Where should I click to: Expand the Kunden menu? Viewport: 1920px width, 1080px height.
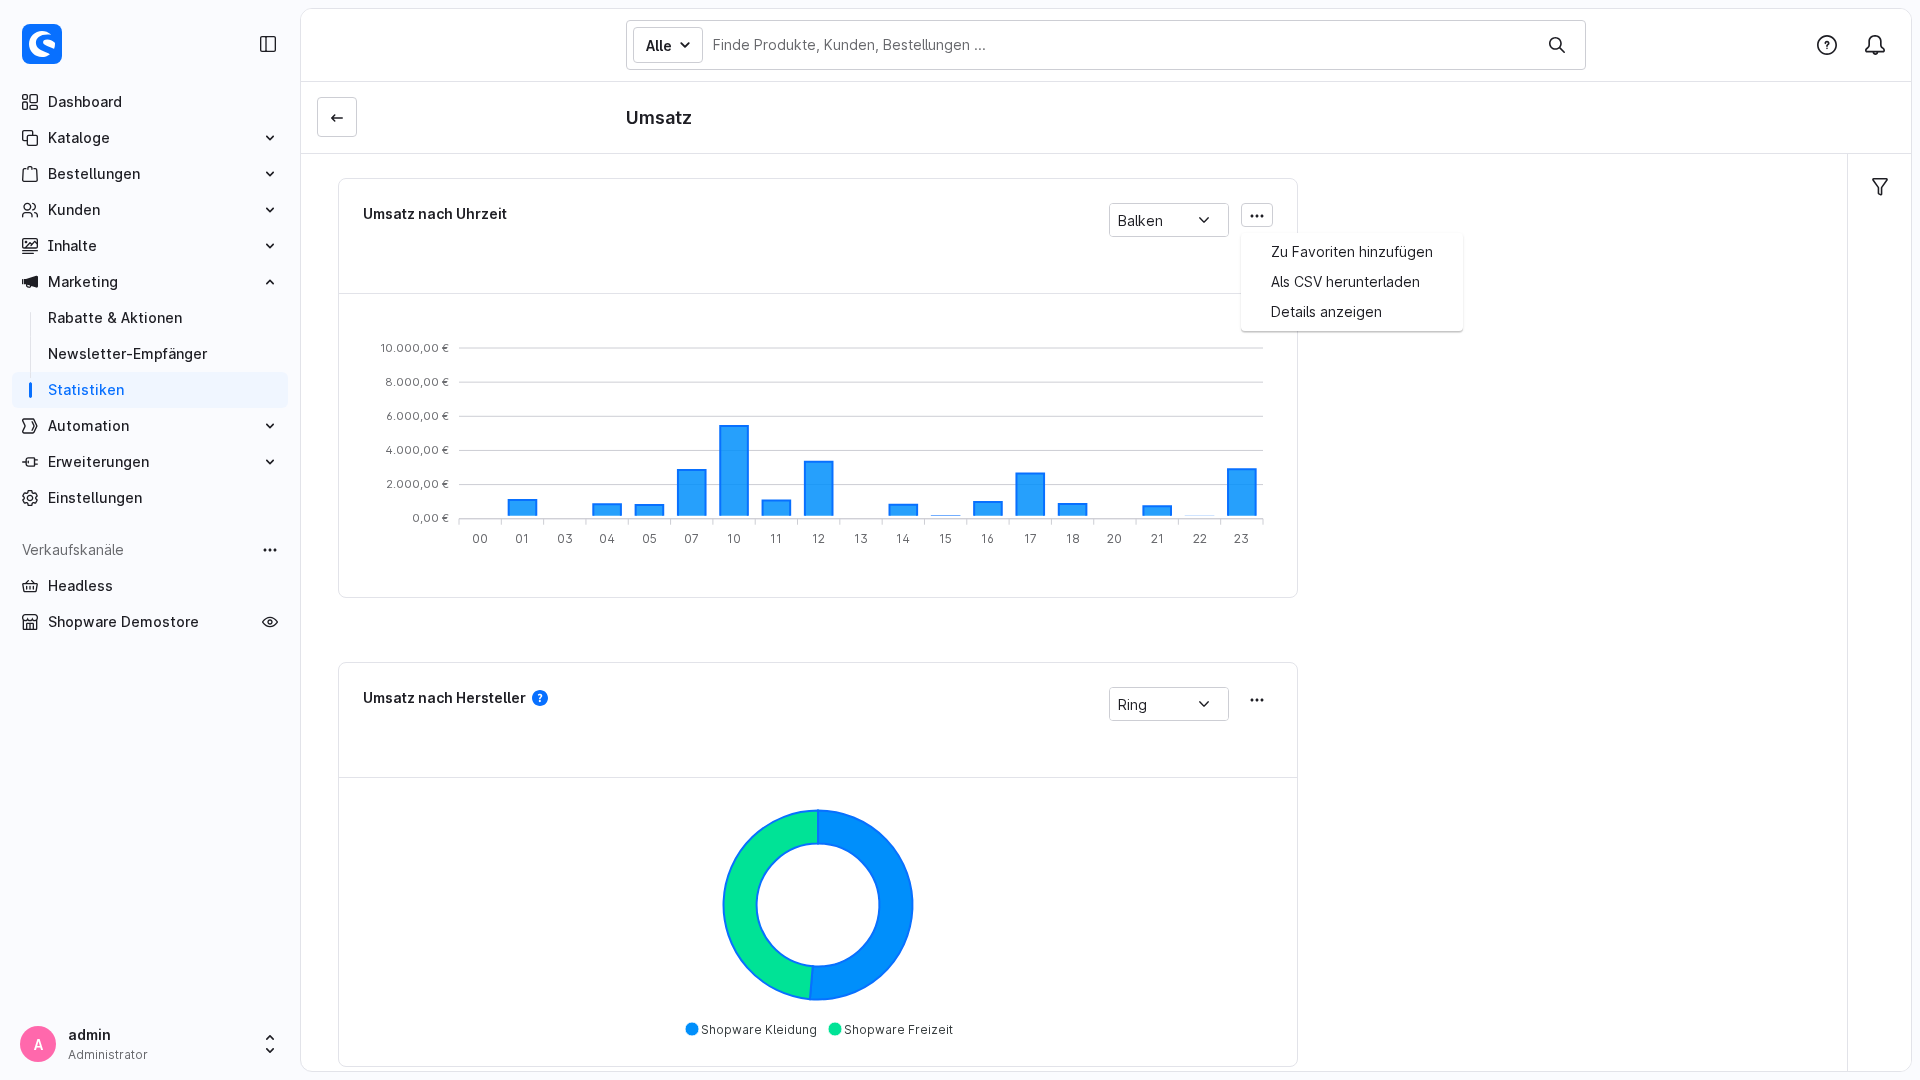click(x=150, y=210)
